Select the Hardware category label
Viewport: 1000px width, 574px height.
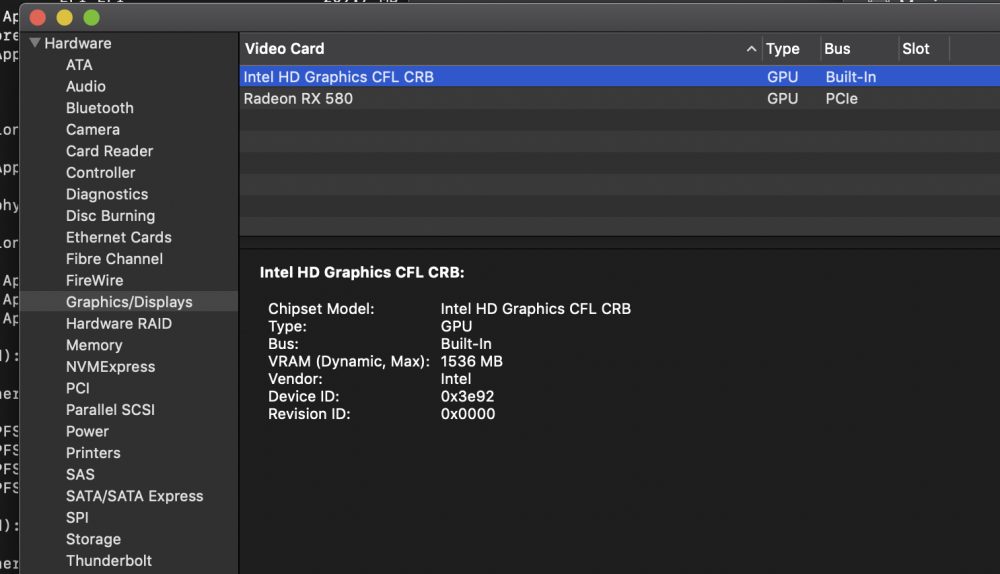(78, 43)
